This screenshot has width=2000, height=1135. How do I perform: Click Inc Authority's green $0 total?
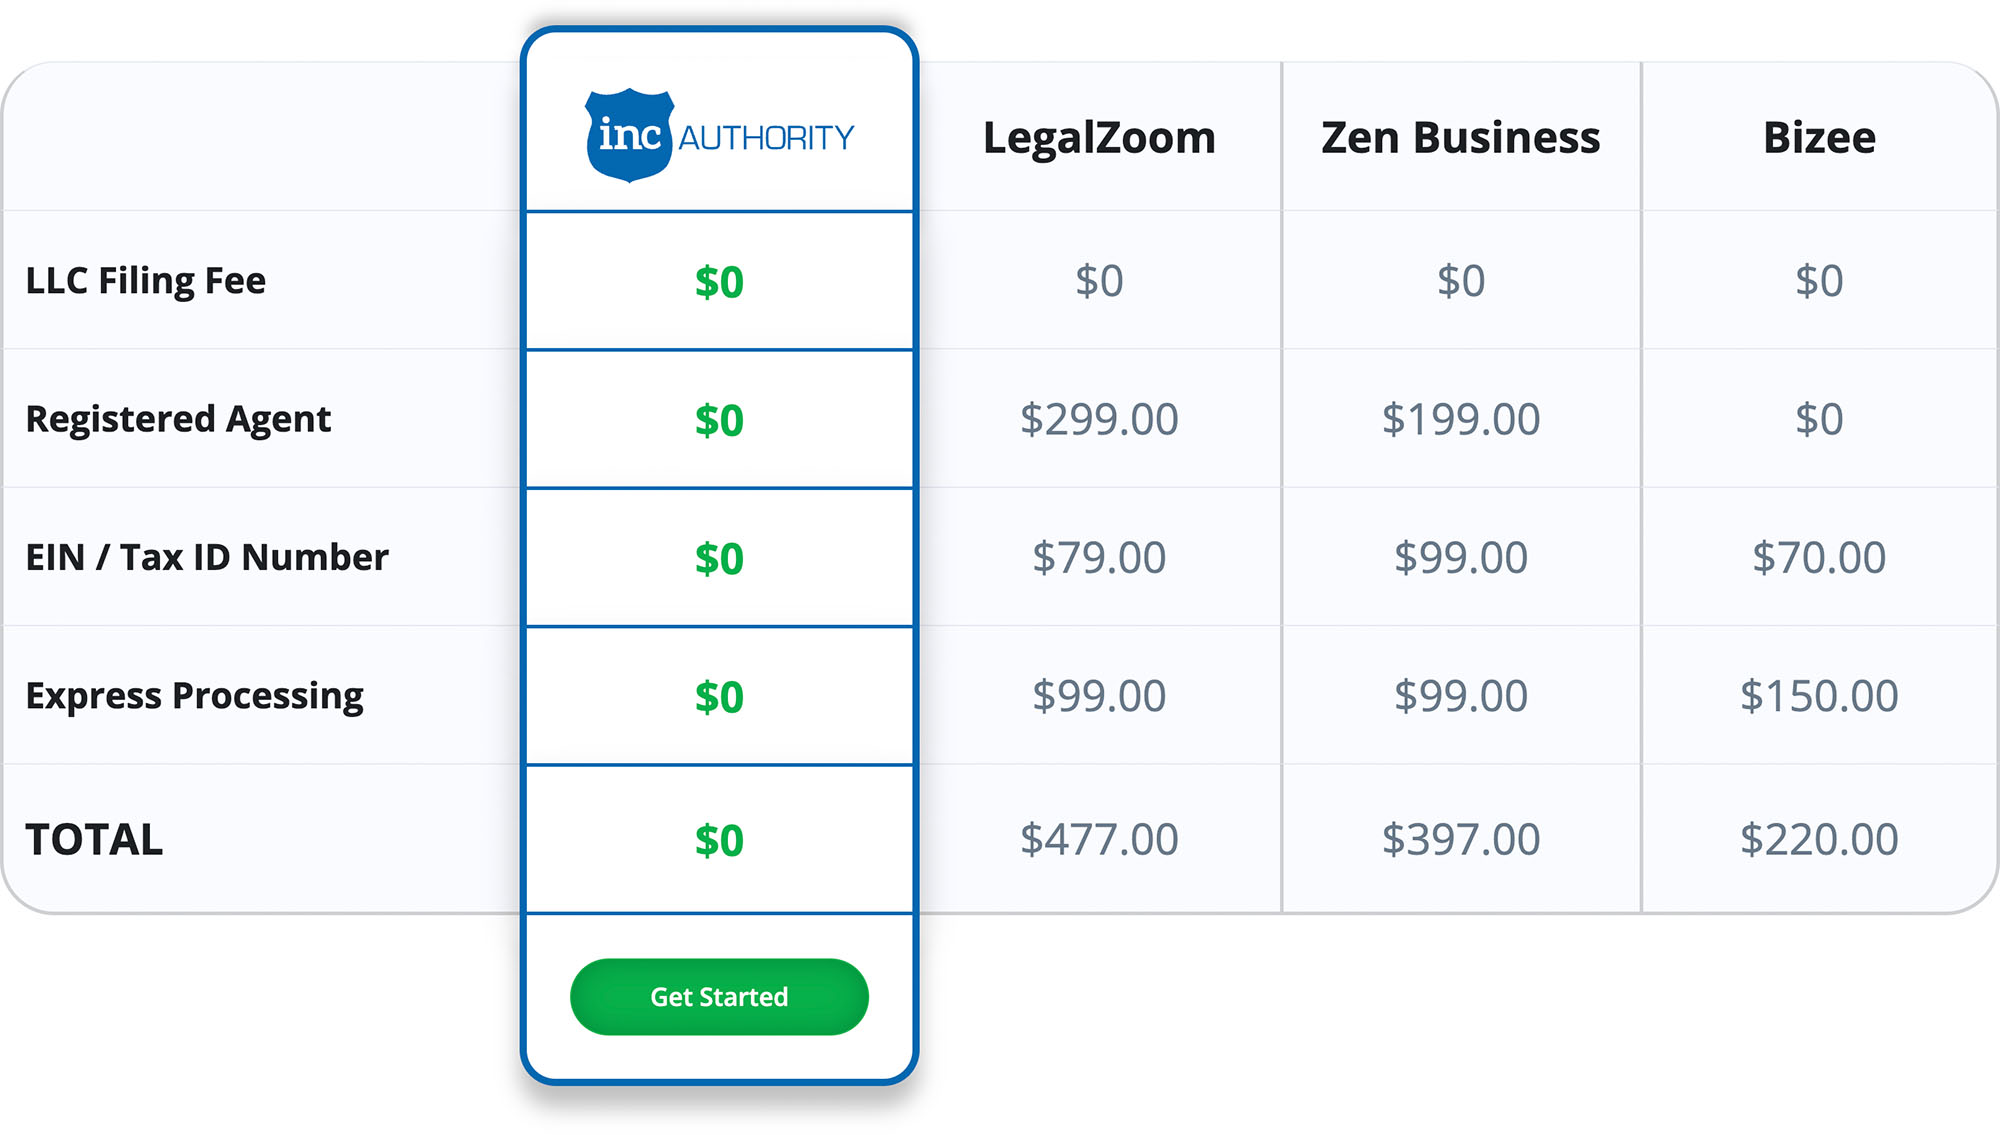pos(719,840)
